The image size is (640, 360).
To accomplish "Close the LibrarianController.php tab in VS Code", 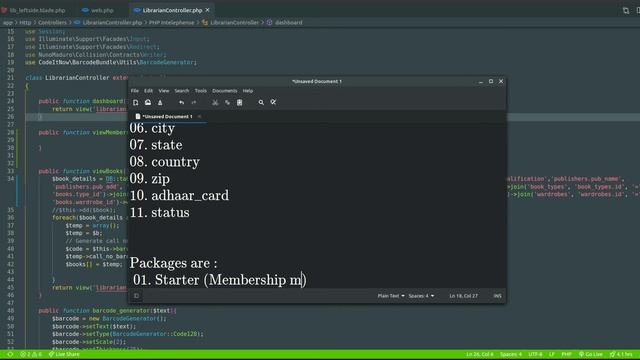I will [208, 10].
